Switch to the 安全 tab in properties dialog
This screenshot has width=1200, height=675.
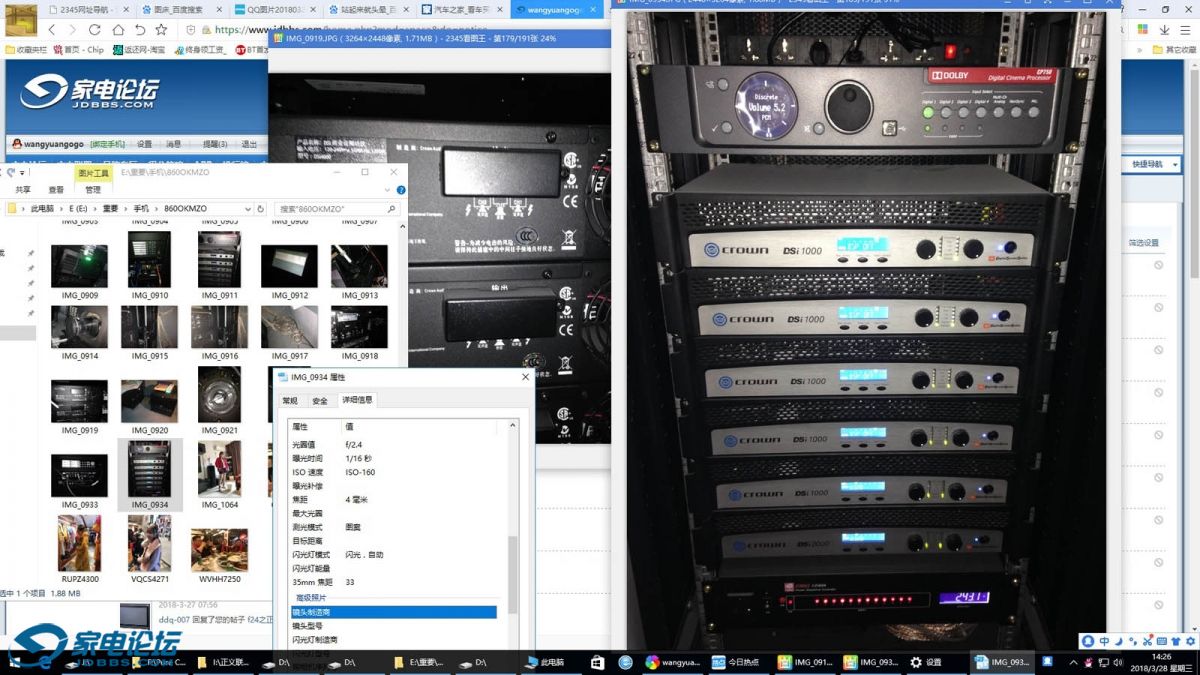tap(320, 400)
